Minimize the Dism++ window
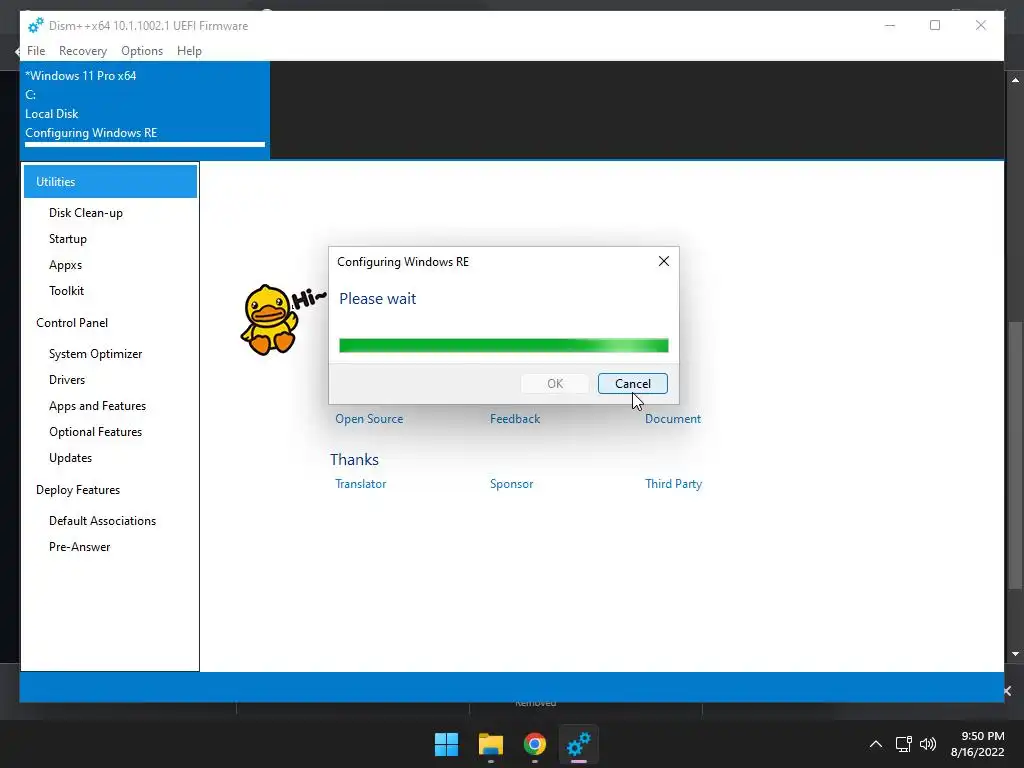Viewport: 1024px width, 768px height. tap(889, 25)
